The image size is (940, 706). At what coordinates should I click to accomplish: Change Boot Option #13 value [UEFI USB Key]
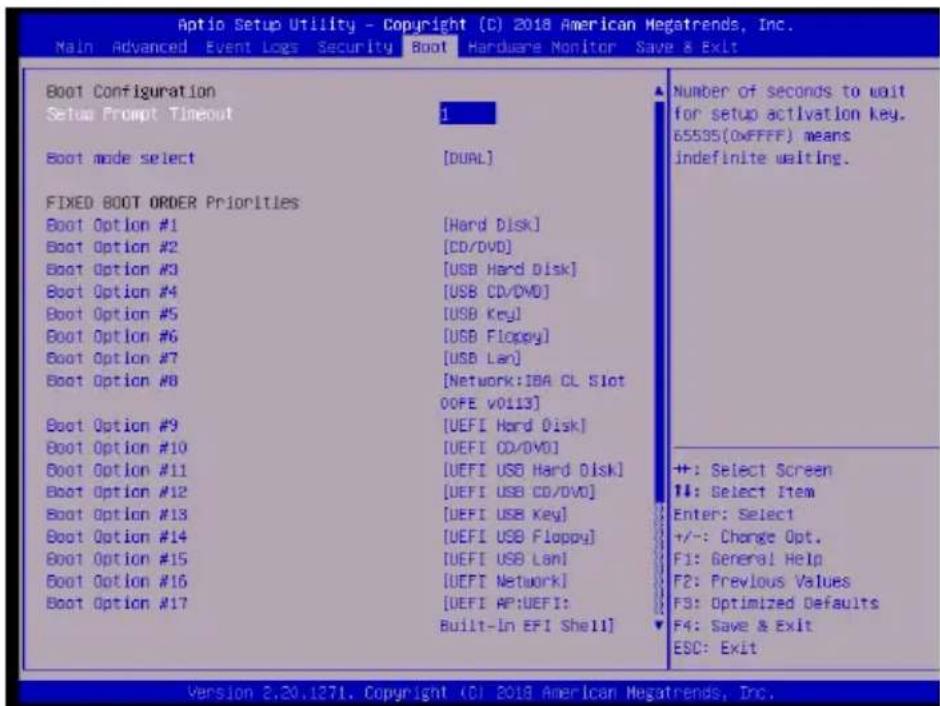pos(505,514)
